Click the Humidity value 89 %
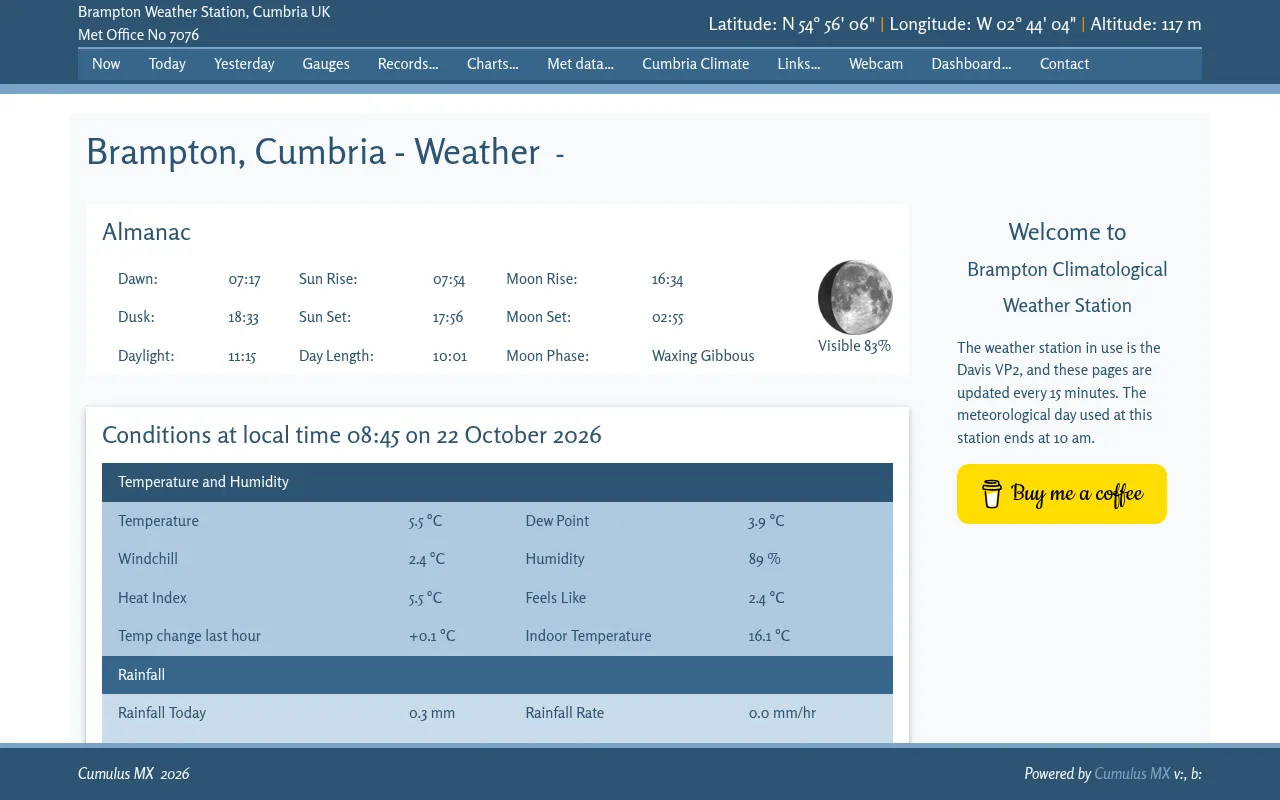The width and height of the screenshot is (1280, 800). [765, 559]
